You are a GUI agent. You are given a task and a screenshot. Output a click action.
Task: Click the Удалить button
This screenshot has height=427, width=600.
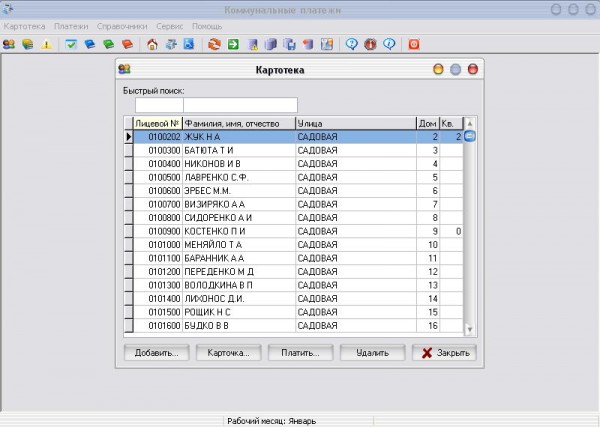[372, 353]
